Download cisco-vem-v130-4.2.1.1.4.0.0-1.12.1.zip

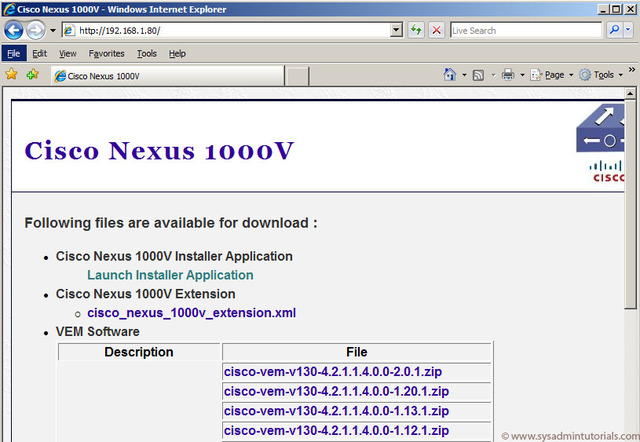(336, 431)
